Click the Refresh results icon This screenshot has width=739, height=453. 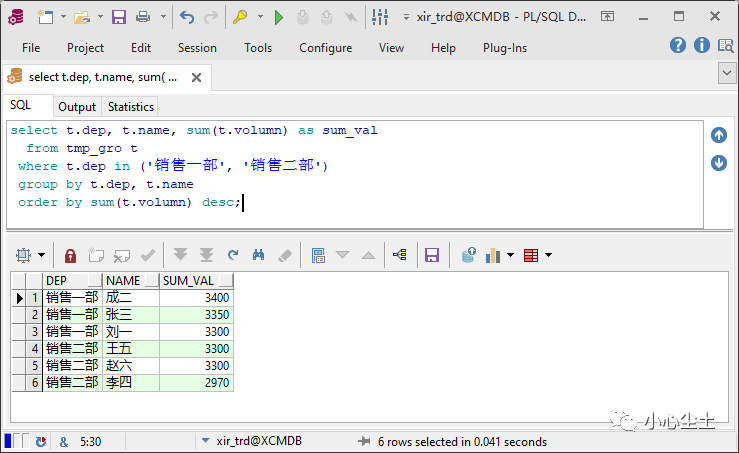(233, 255)
